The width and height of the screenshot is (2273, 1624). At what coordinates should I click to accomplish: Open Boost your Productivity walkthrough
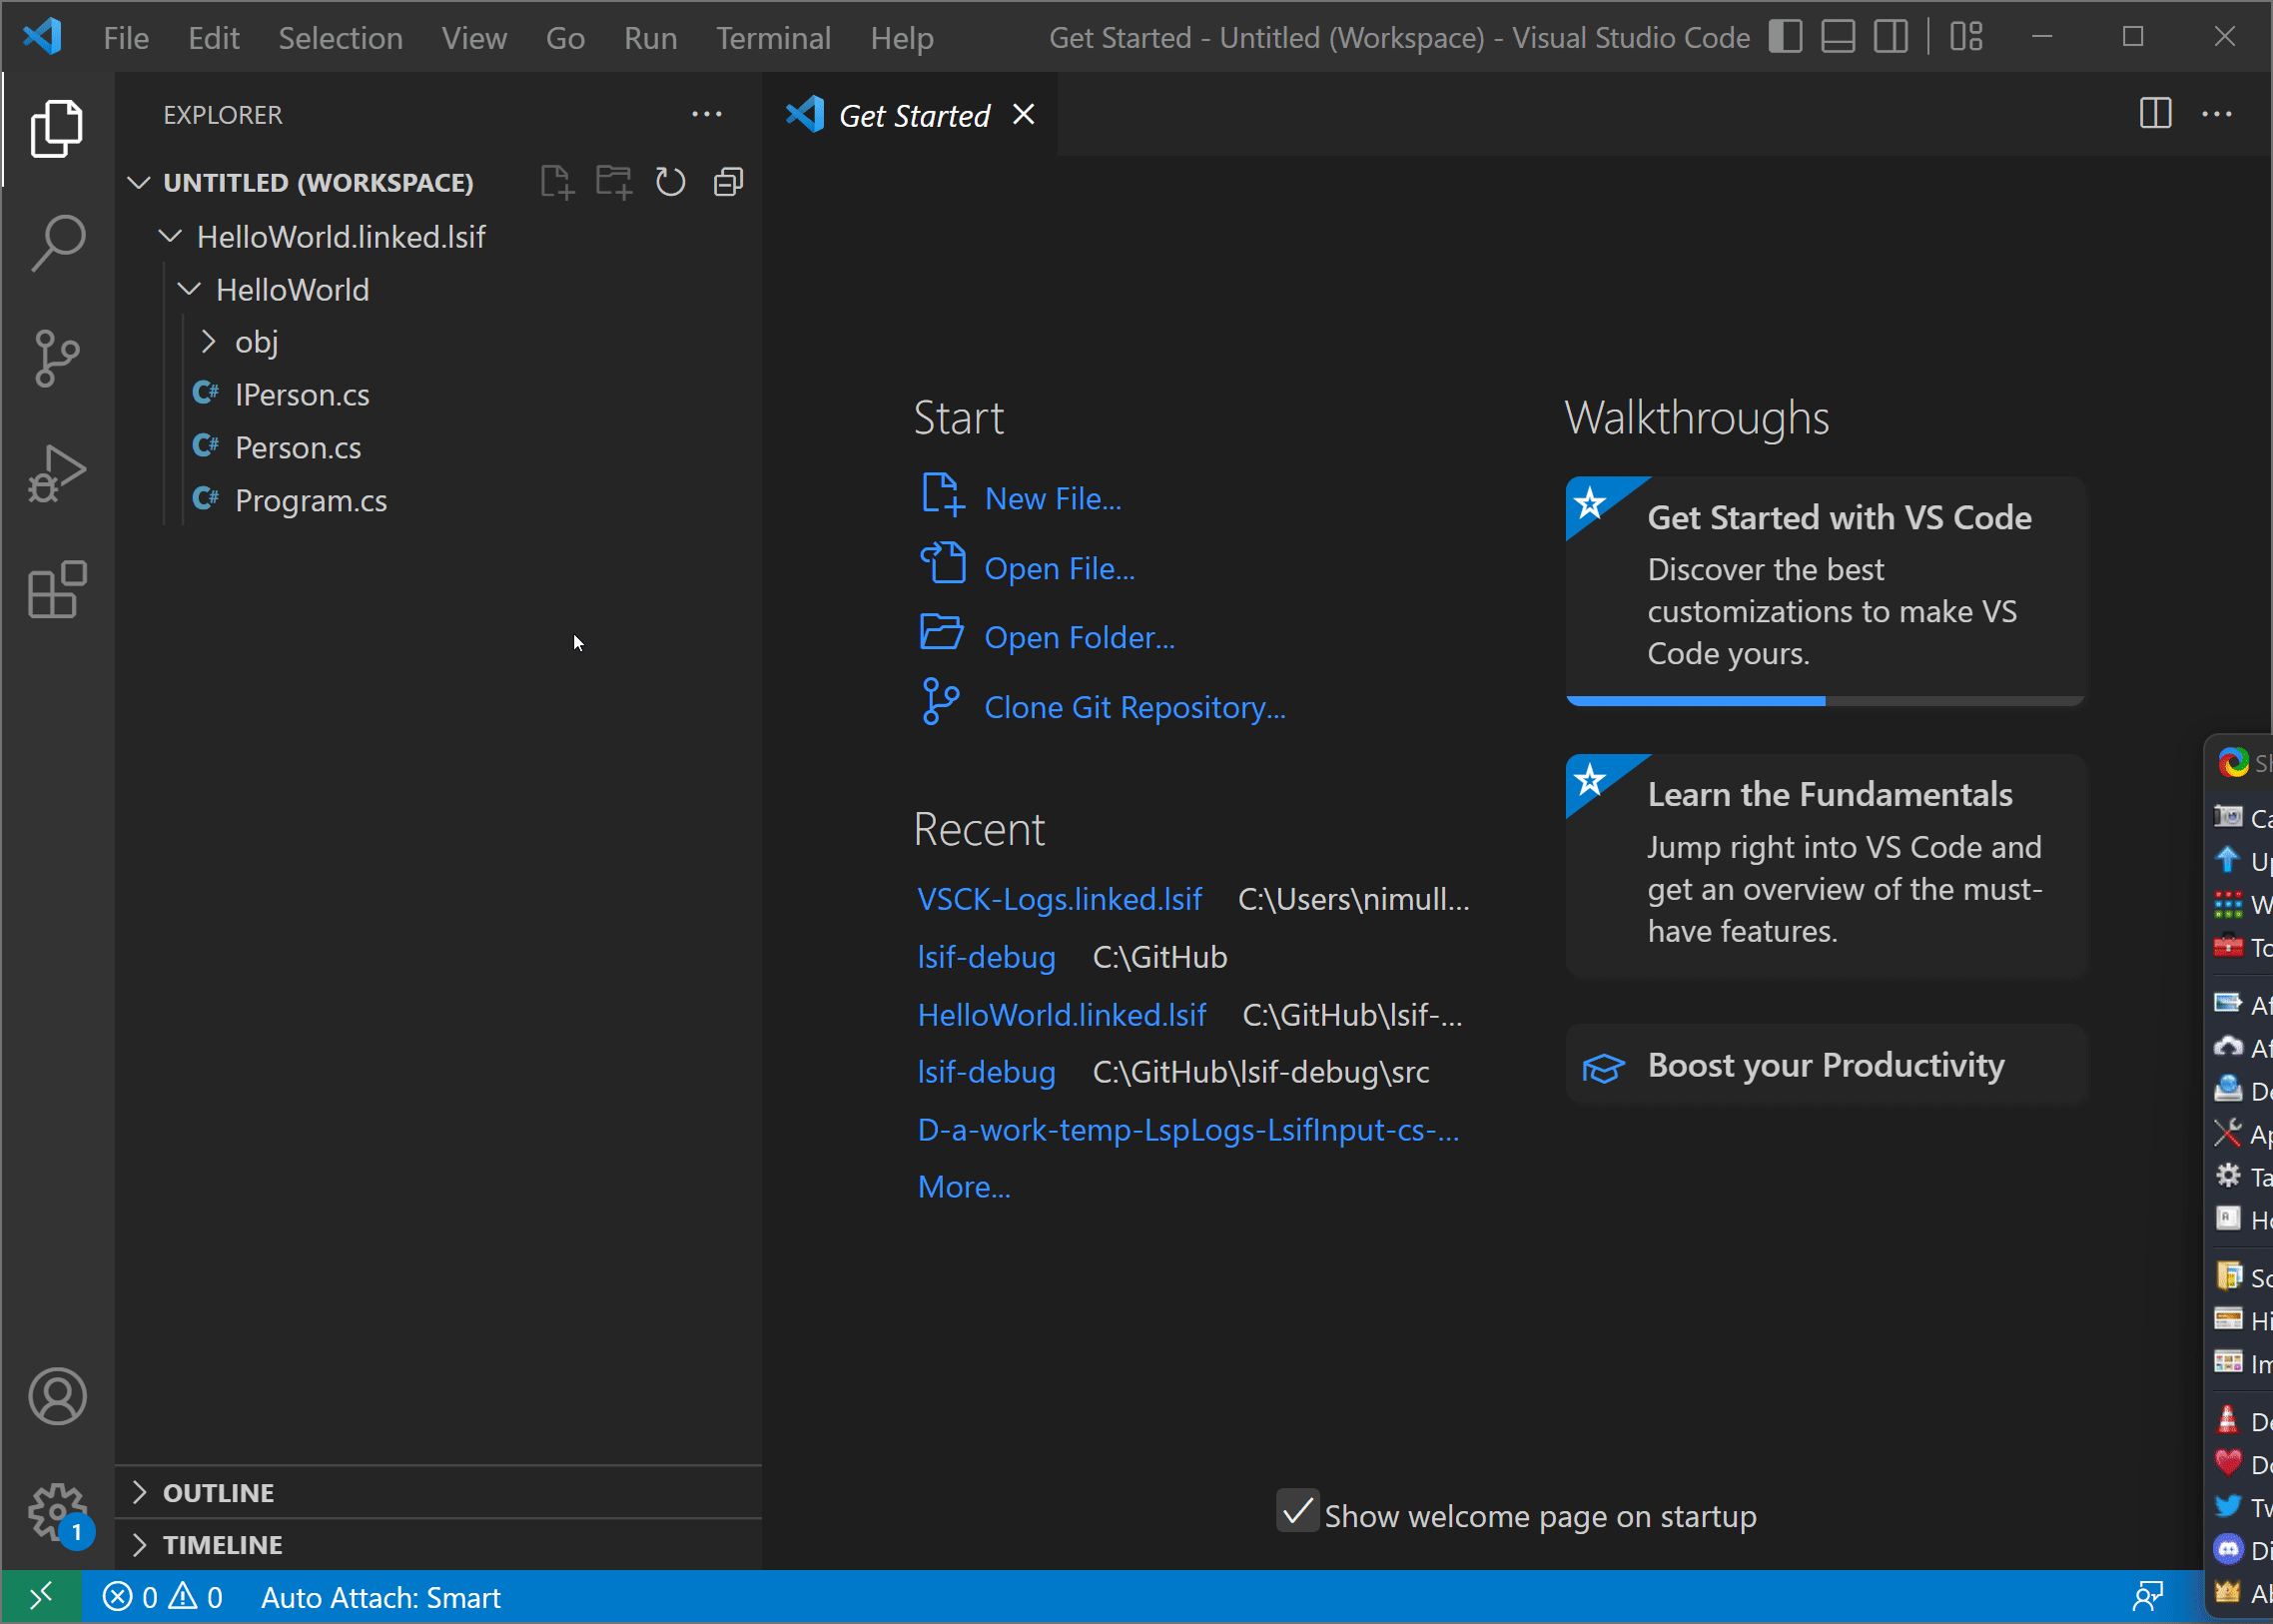coord(1825,1065)
